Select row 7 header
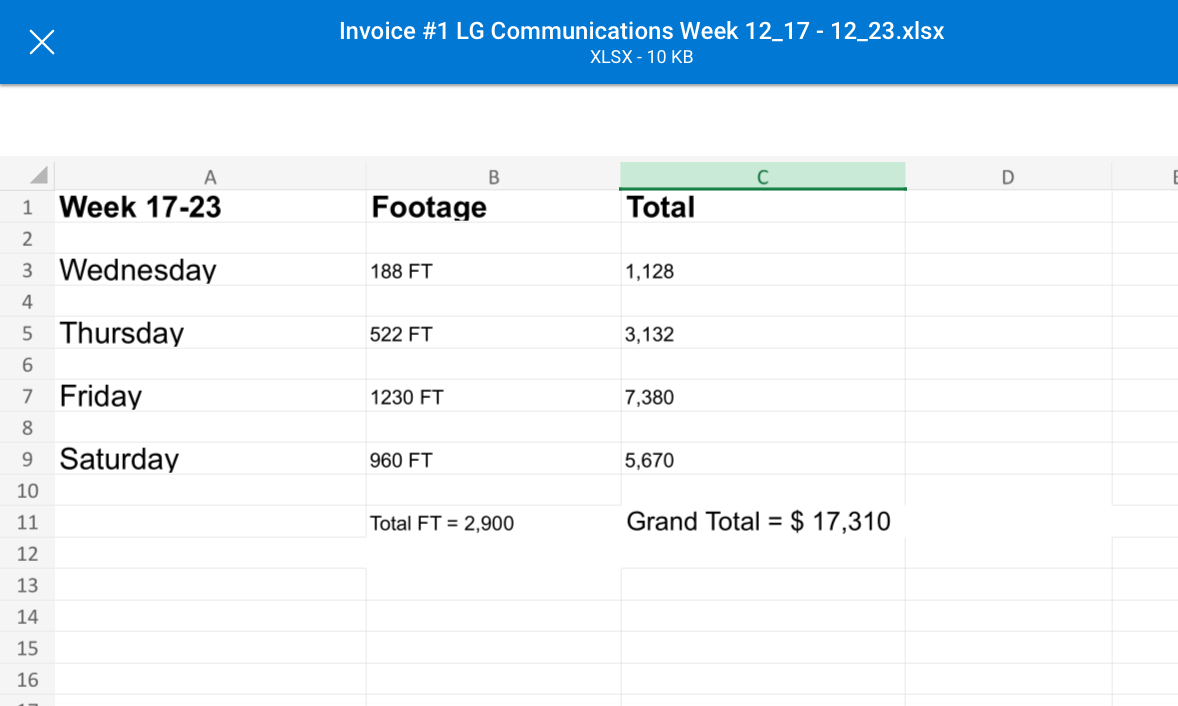This screenshot has width=1178, height=706. (27, 396)
